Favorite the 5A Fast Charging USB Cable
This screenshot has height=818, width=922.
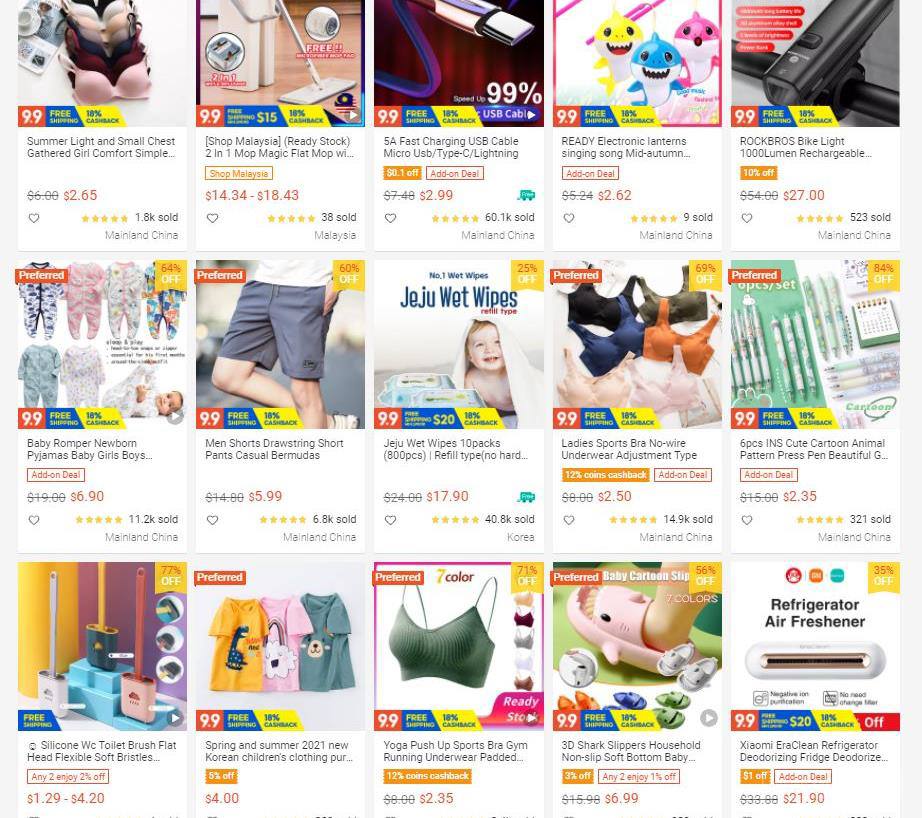pos(390,218)
